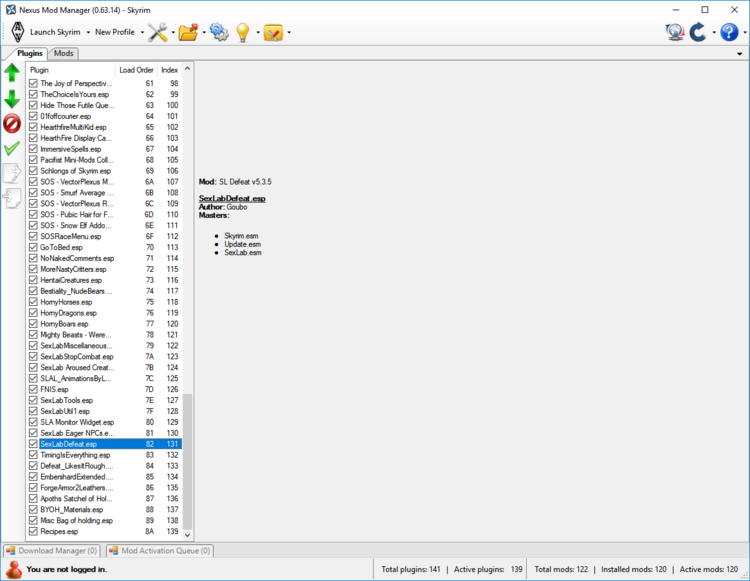Viewport: 750px width, 581px height.
Task: Uncheck The Joy of Perspective plugin
Action: [x=33, y=83]
